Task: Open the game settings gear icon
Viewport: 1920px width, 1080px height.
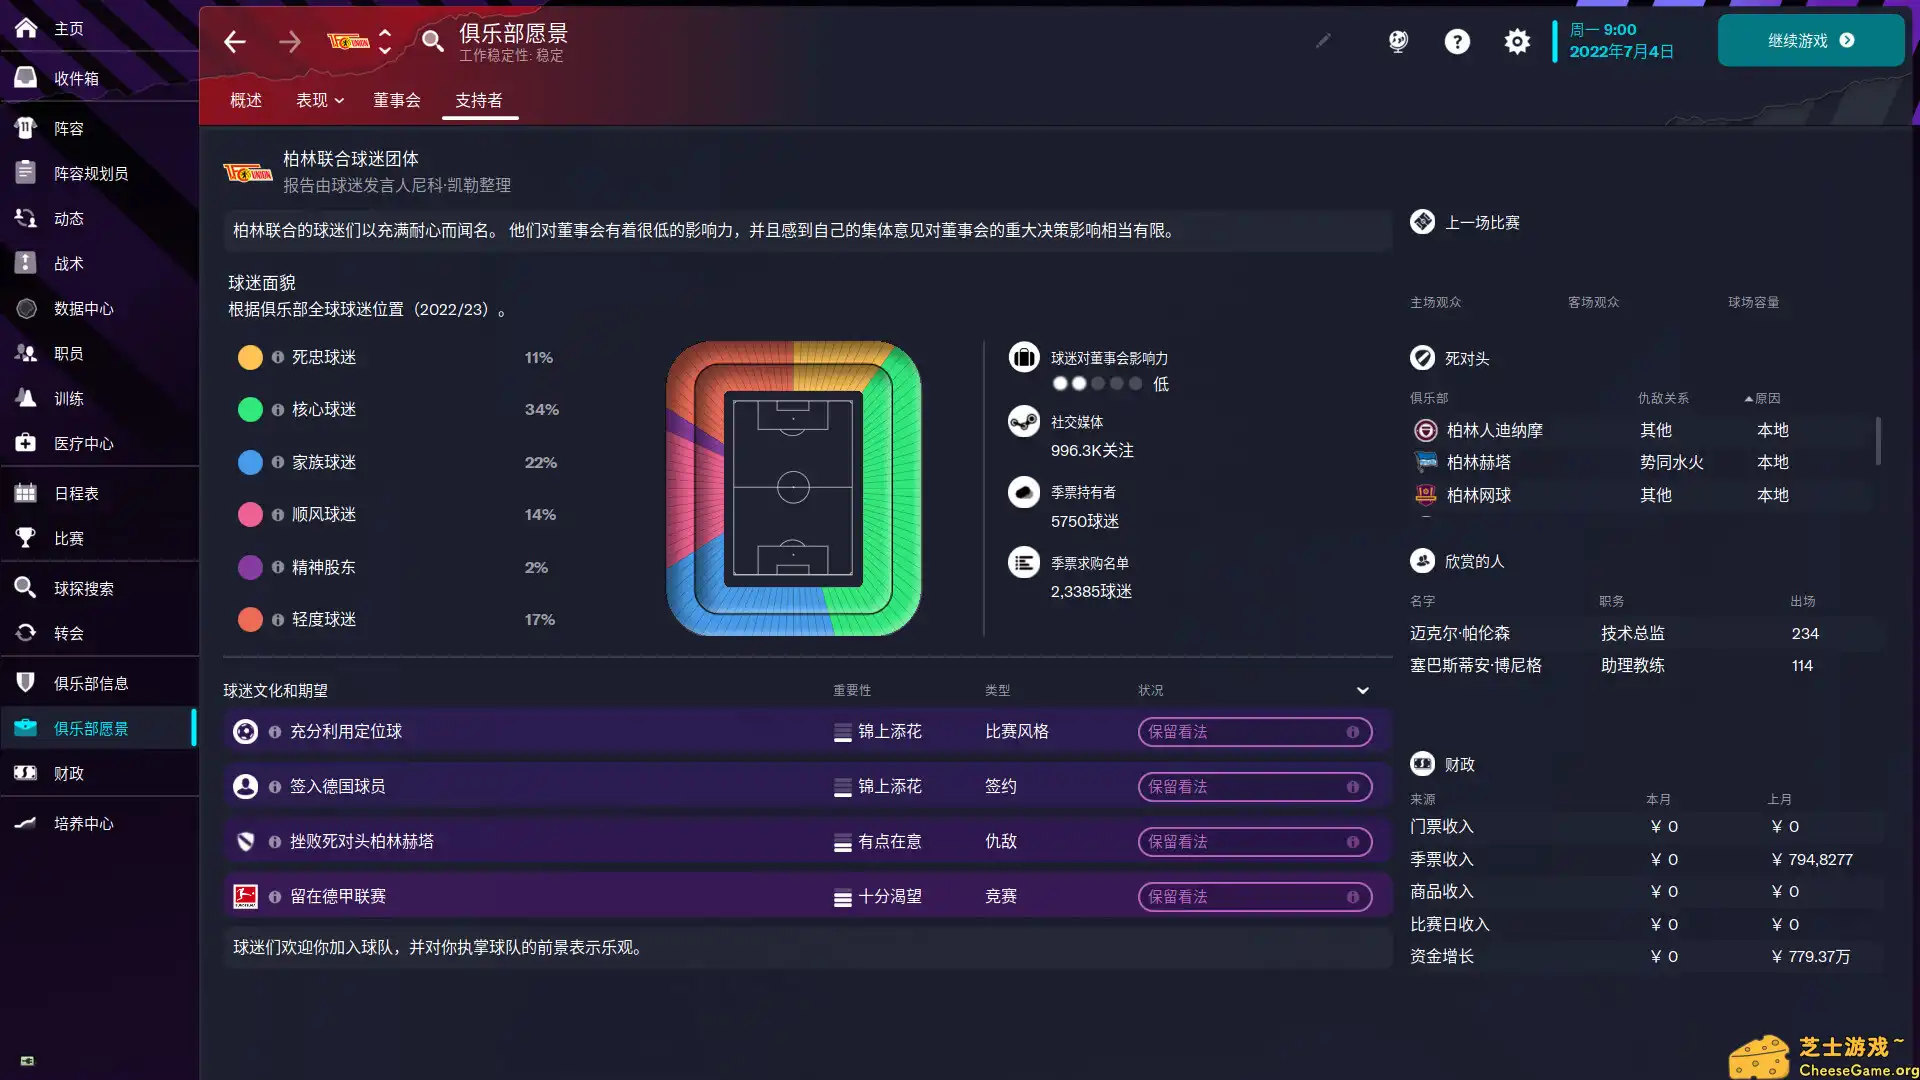Action: click(1516, 41)
